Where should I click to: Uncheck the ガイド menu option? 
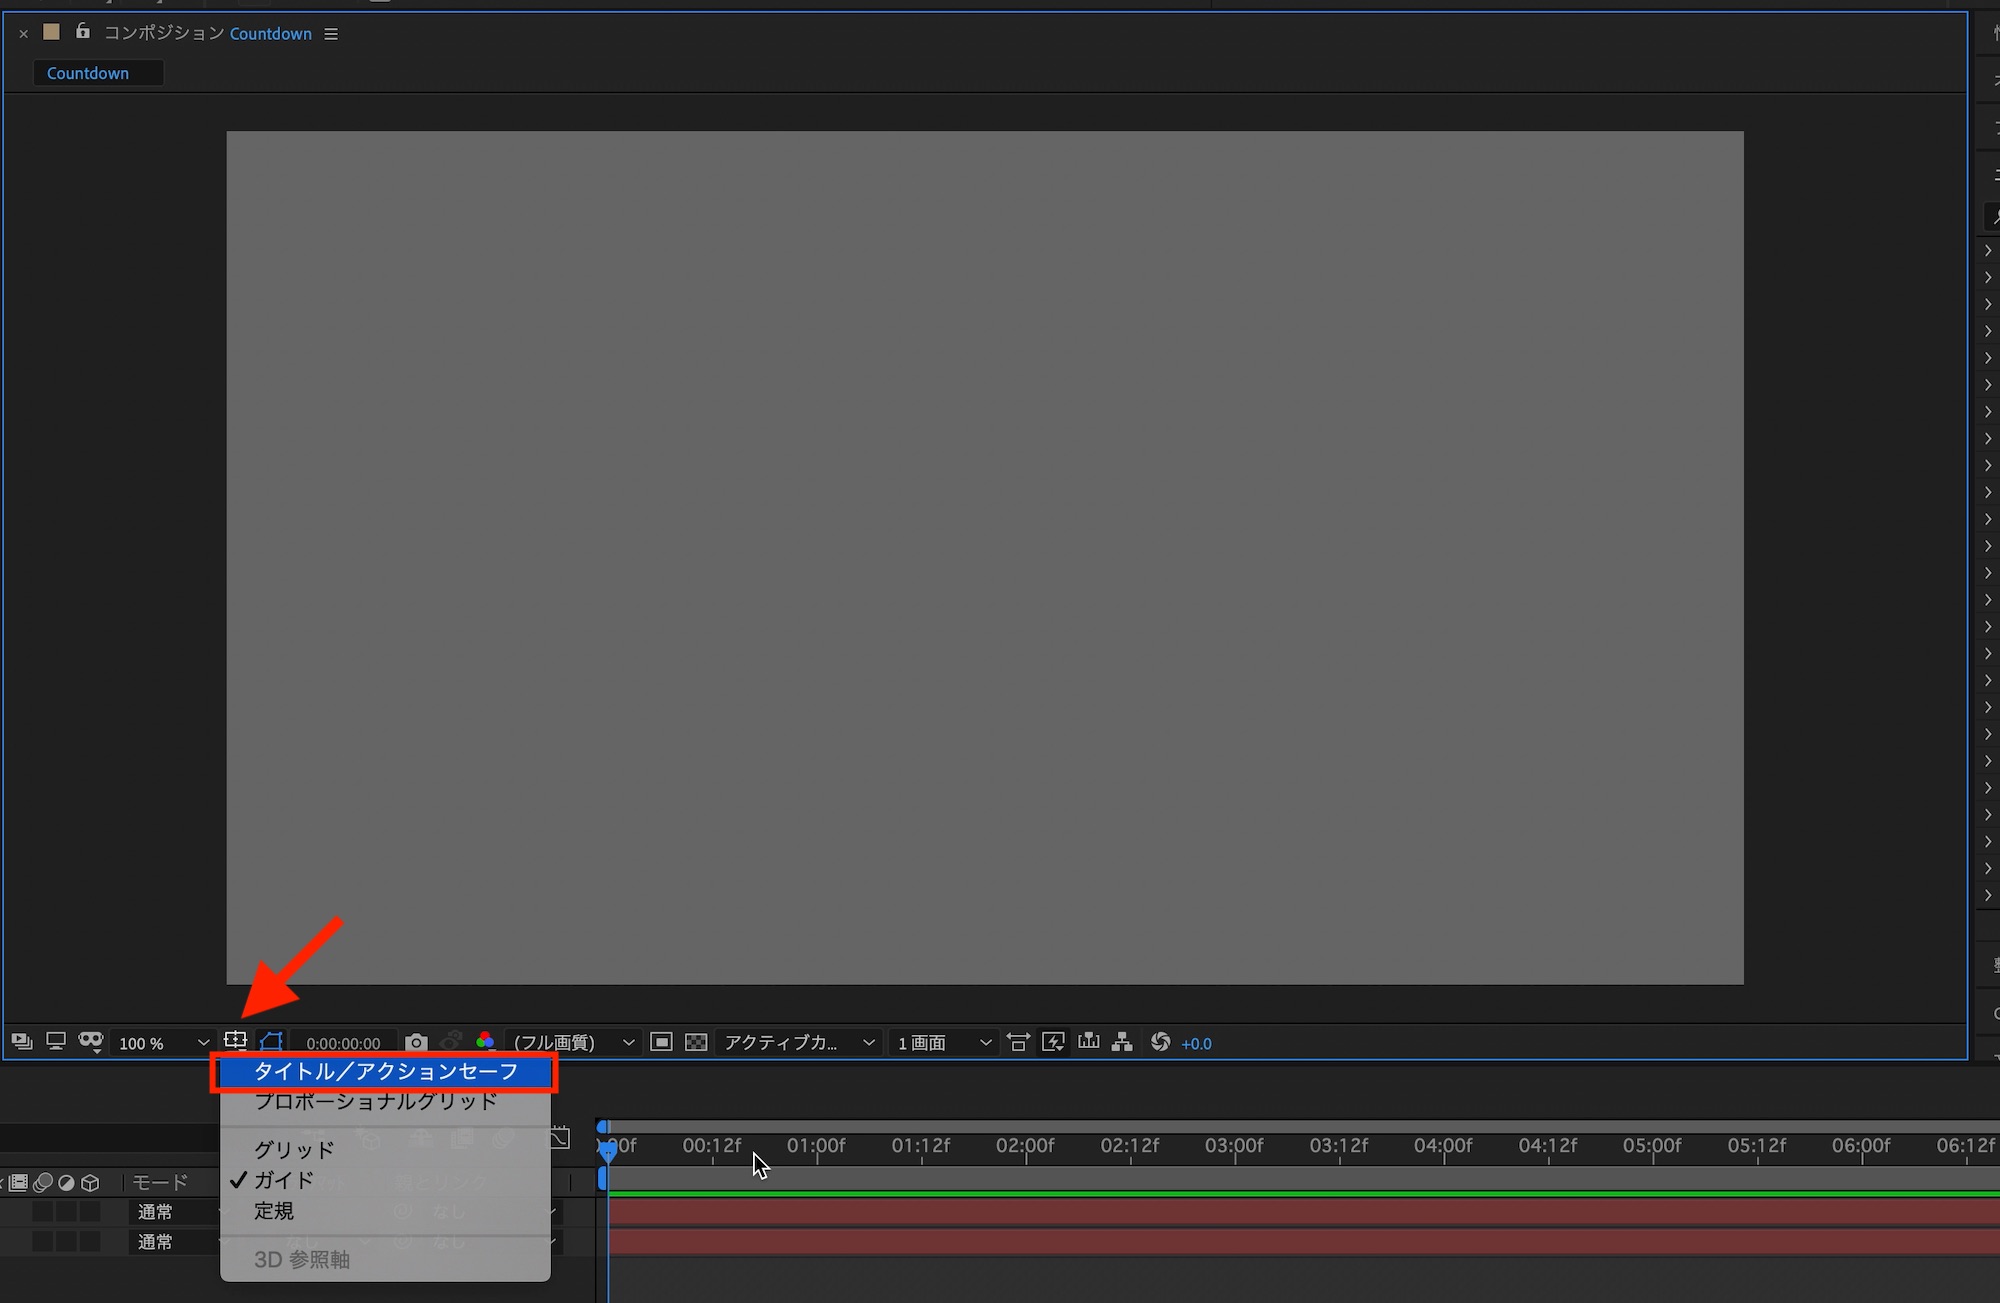click(284, 1180)
